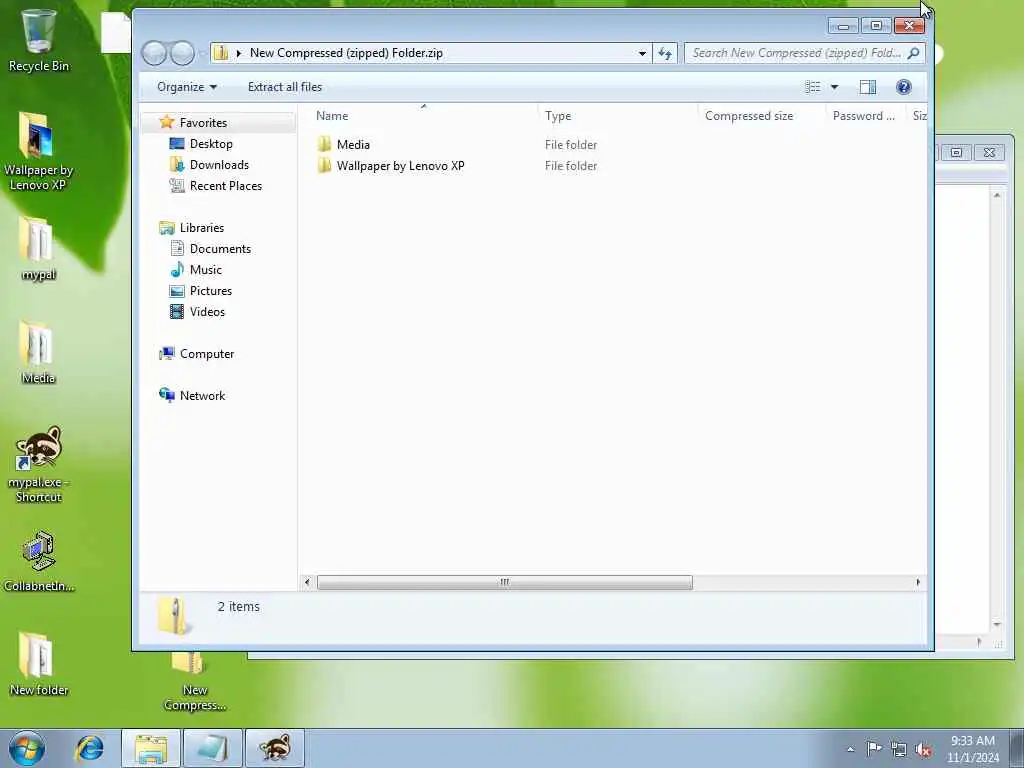Select Wallpaper by Lenovo XP in file list

400,166
